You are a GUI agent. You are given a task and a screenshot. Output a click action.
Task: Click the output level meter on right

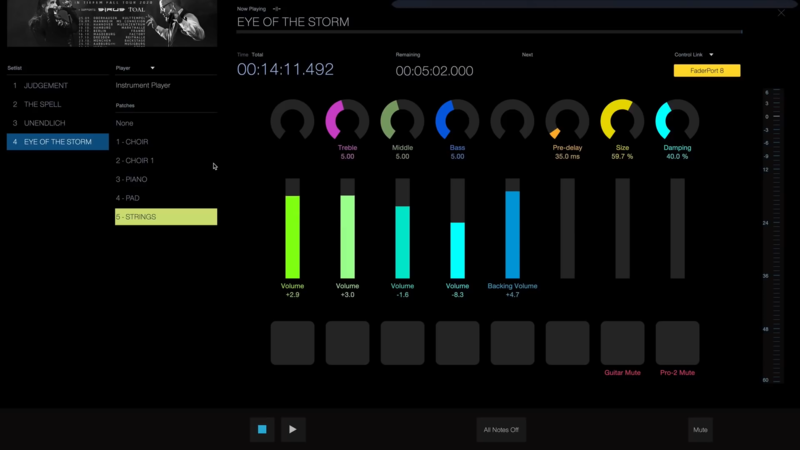click(776, 236)
